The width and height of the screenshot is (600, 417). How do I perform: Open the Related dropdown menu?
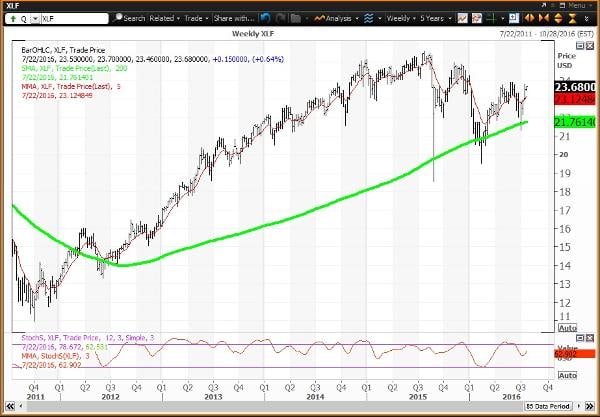tap(166, 18)
